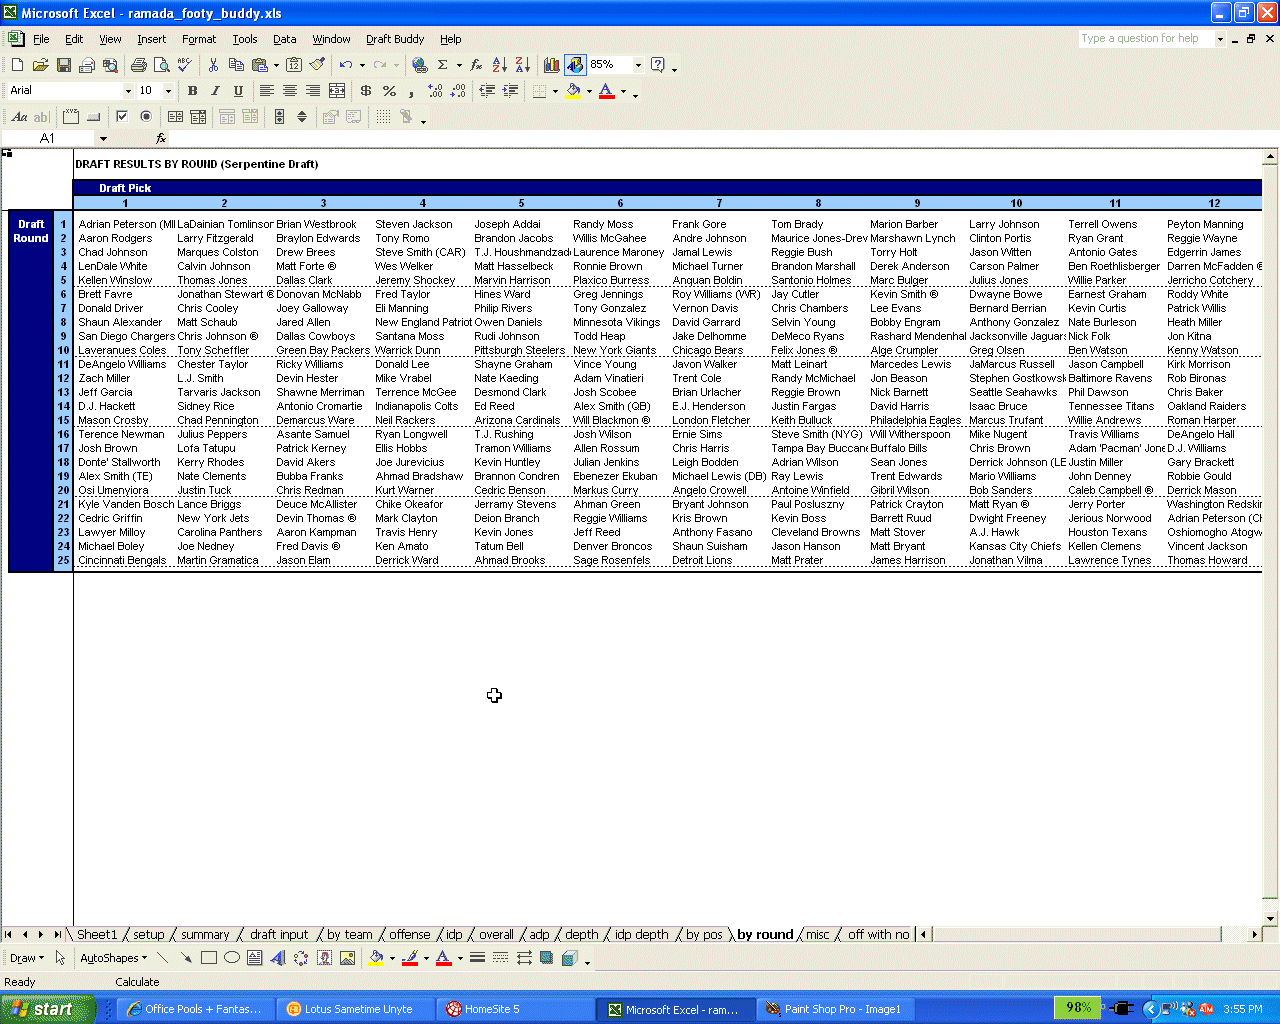Apply AutoSum with the sigma icon
1280x1024 pixels.
[442, 65]
